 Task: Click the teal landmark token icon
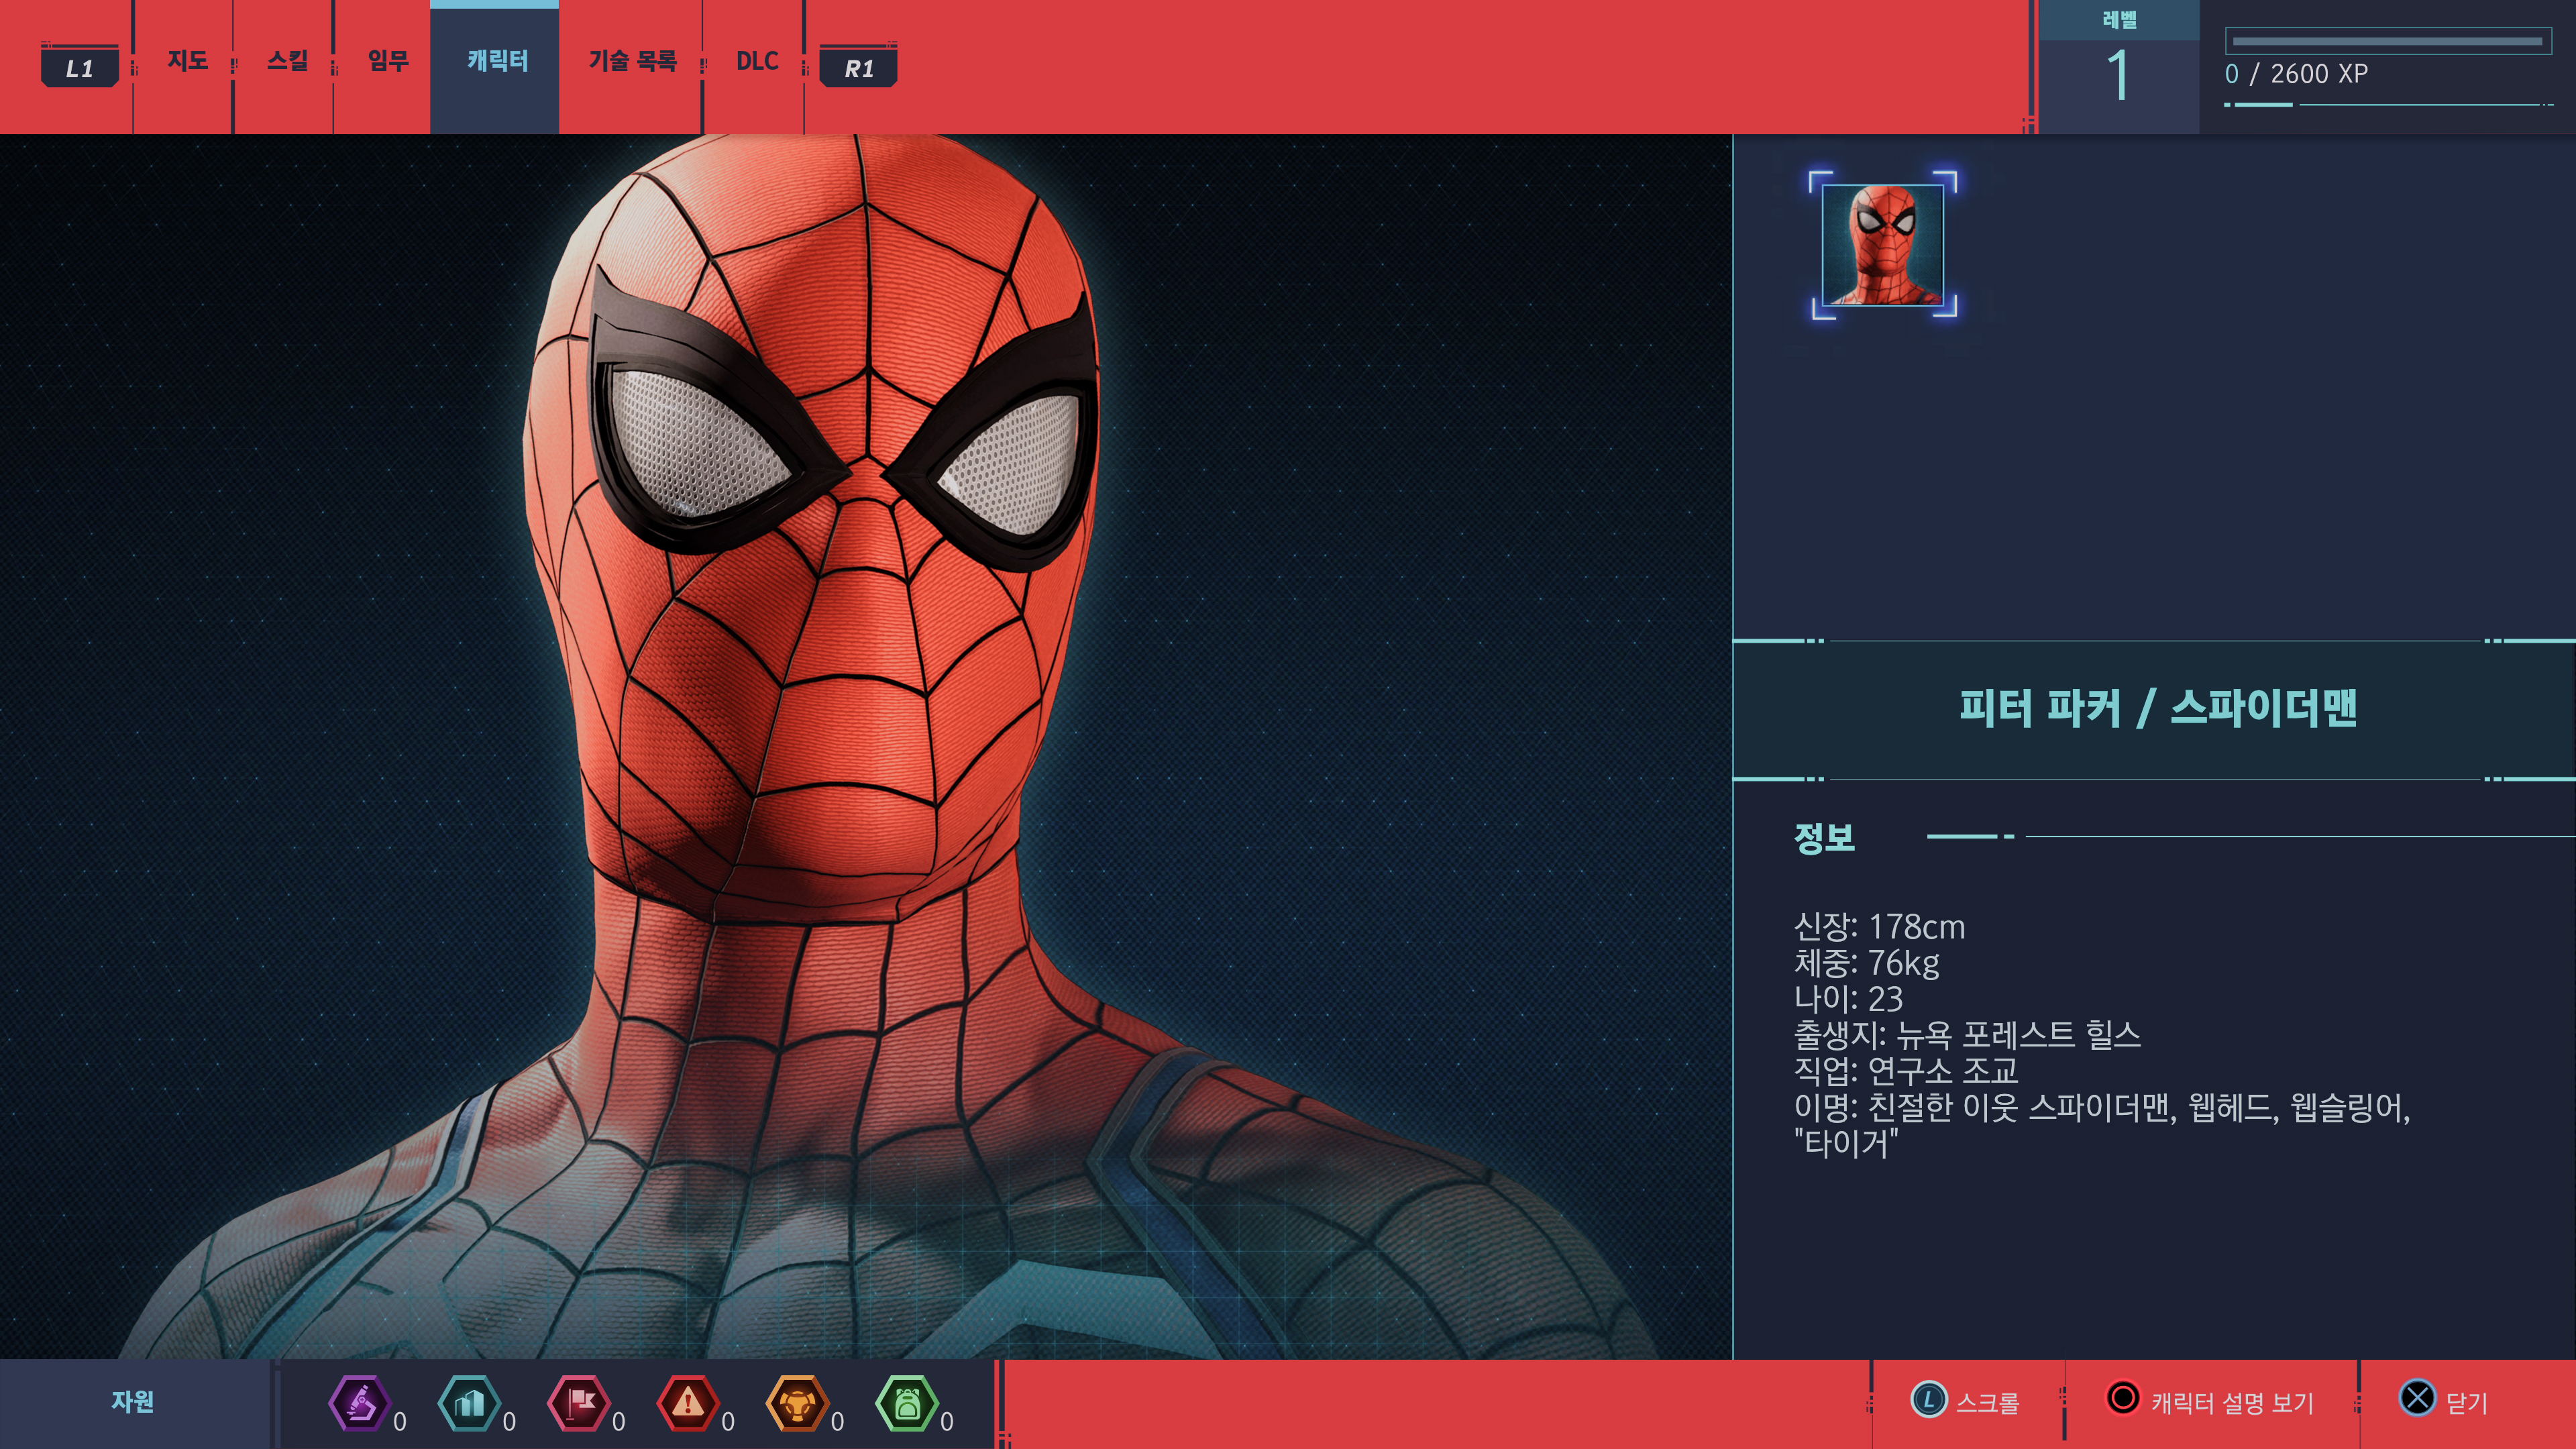coord(469,1404)
